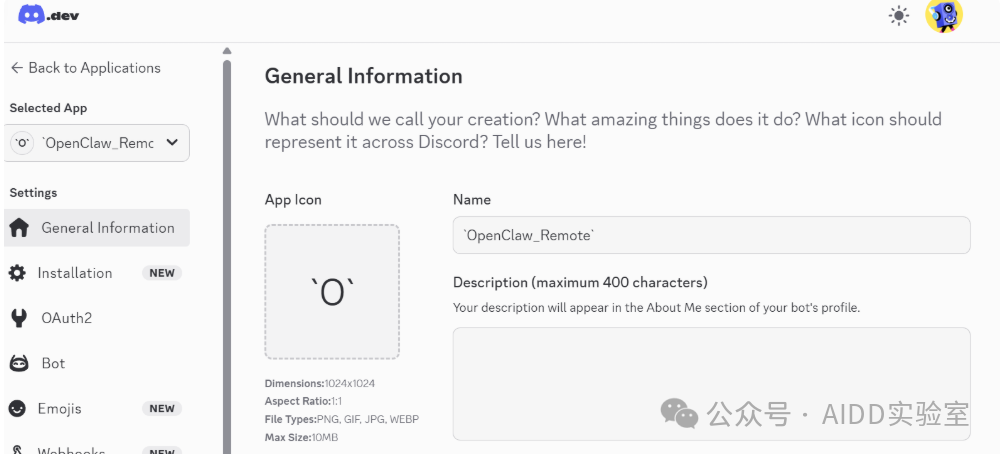Click the OpenClaw_Remote name in the app selector

[x=98, y=143]
